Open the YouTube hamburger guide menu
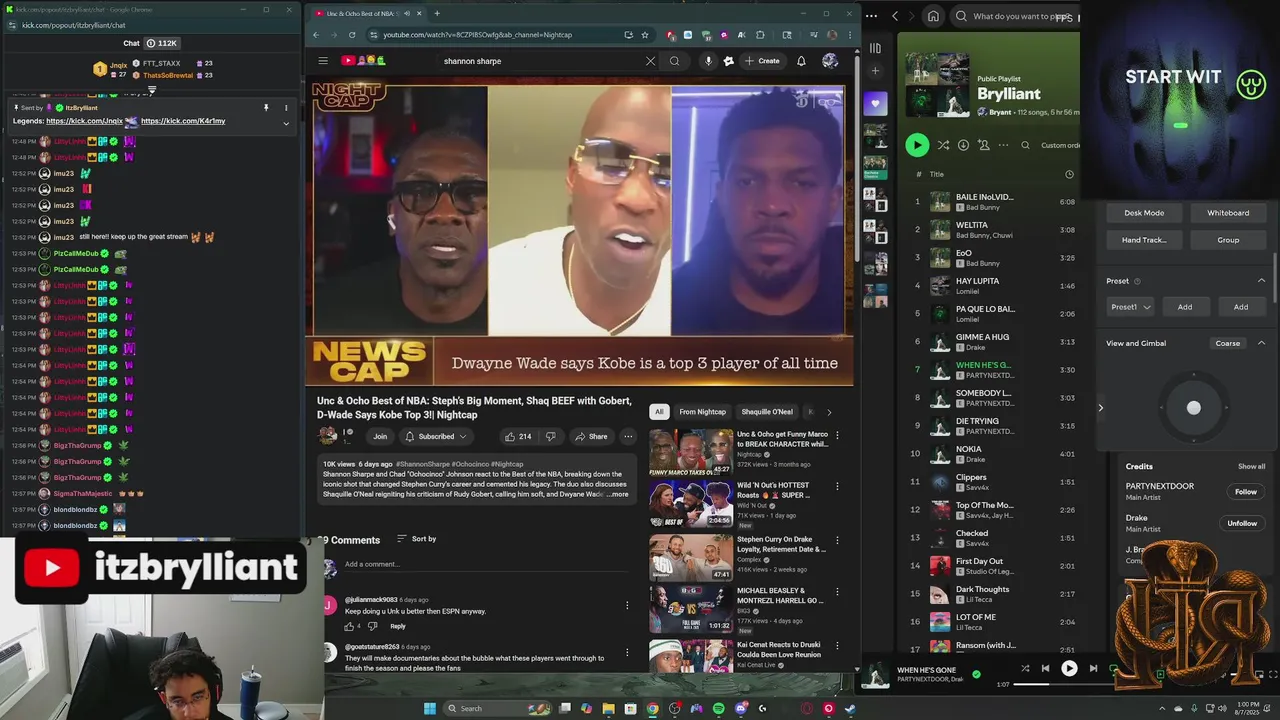This screenshot has width=1280, height=720. pyautogui.click(x=323, y=61)
